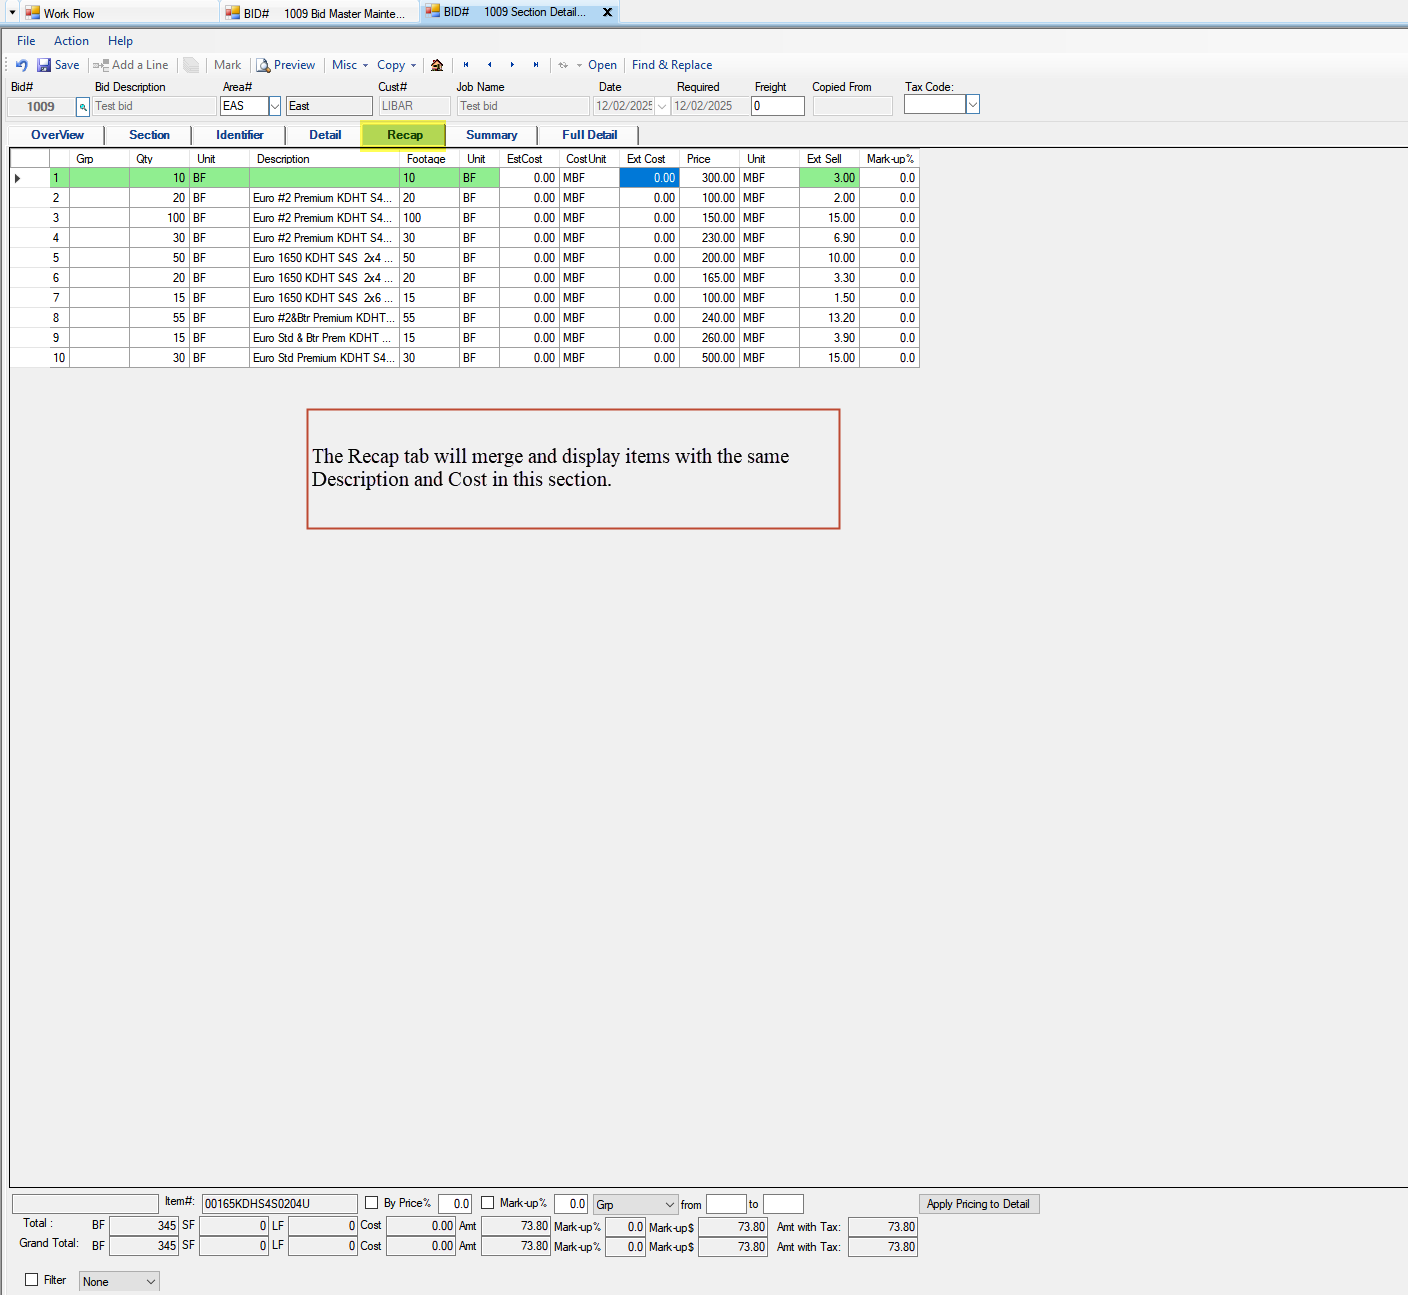Click the home icon in toolbar
The height and width of the screenshot is (1295, 1408).
(437, 65)
